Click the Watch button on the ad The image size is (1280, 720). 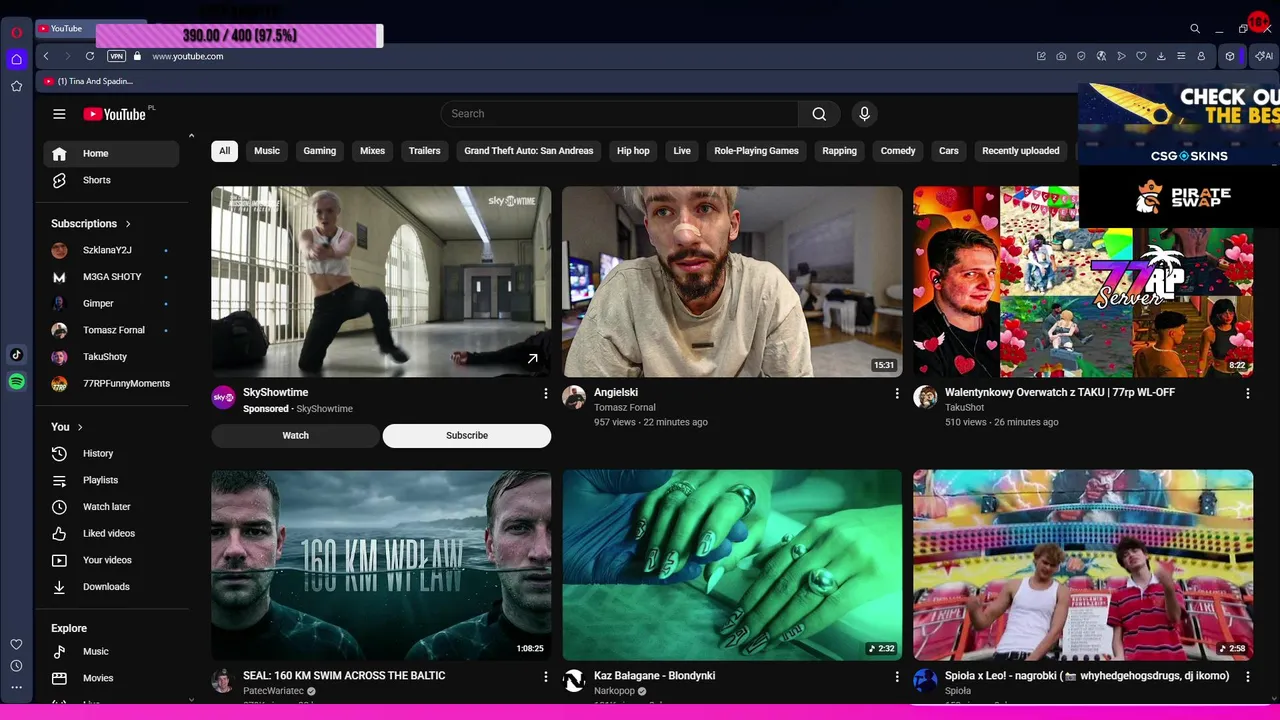295,435
